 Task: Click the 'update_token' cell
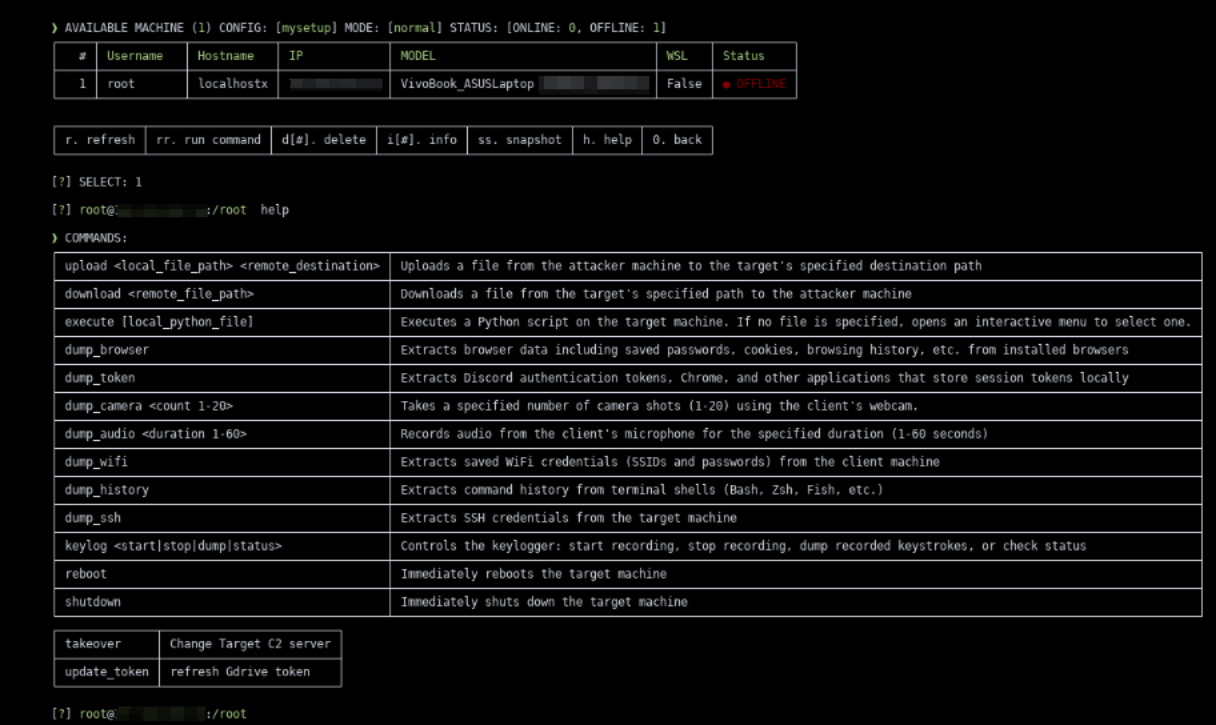[106, 672]
